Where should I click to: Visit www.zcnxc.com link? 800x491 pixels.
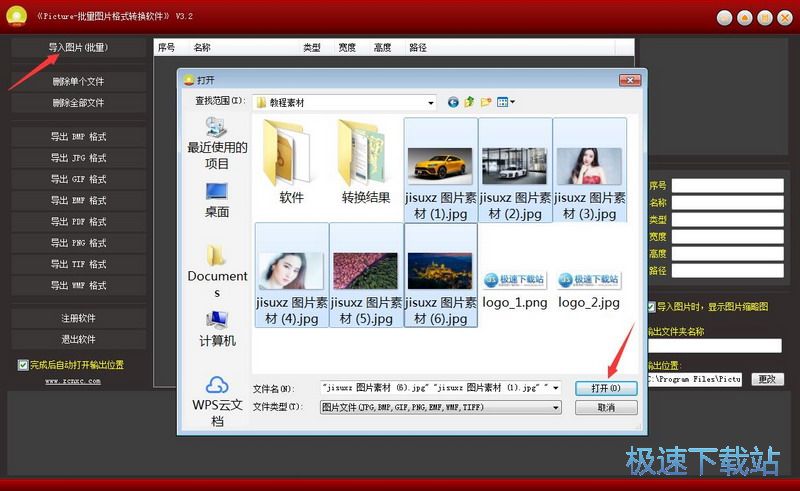coord(72,381)
